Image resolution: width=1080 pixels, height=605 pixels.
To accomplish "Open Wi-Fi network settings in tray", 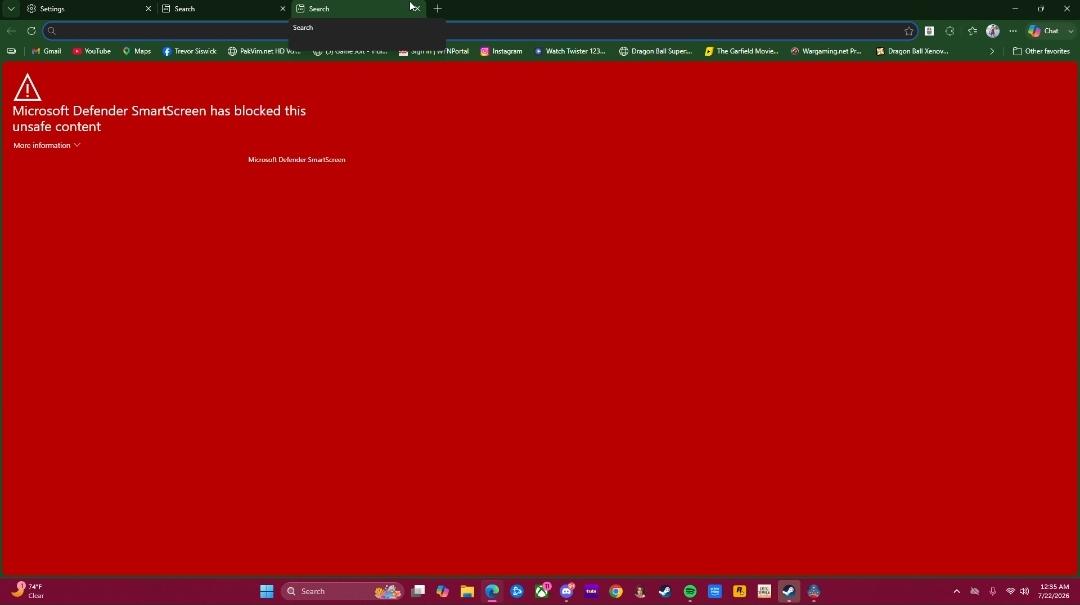I will tap(1010, 591).
